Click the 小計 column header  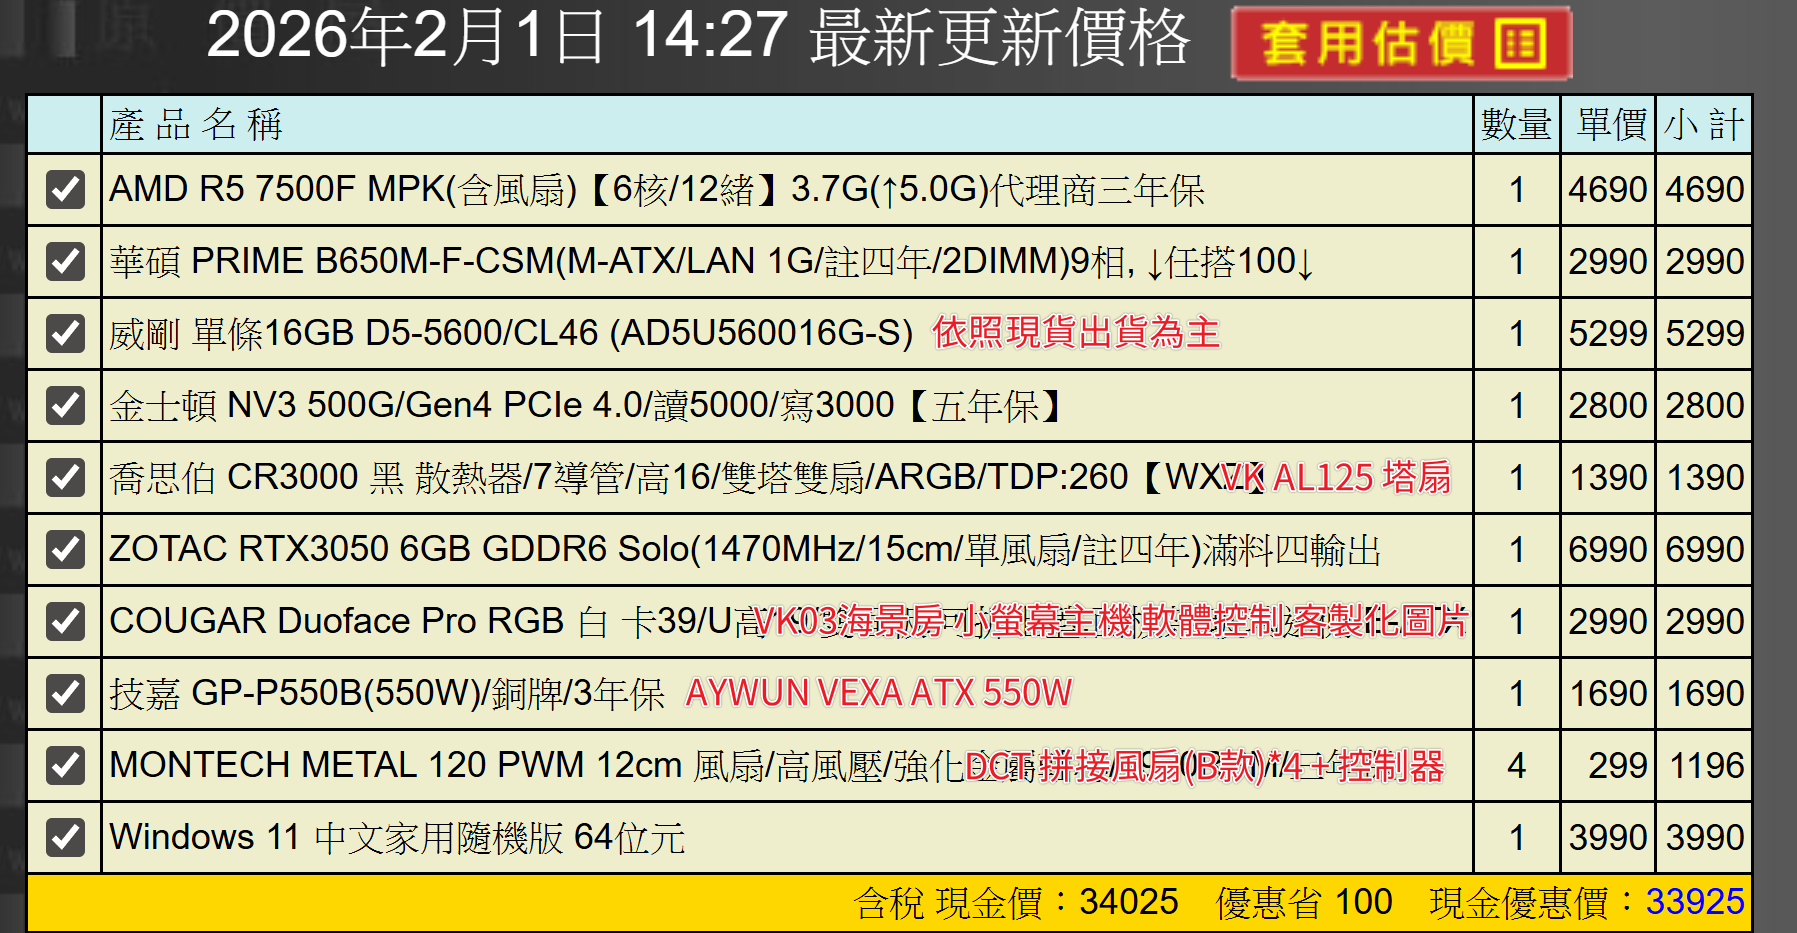click(1704, 125)
